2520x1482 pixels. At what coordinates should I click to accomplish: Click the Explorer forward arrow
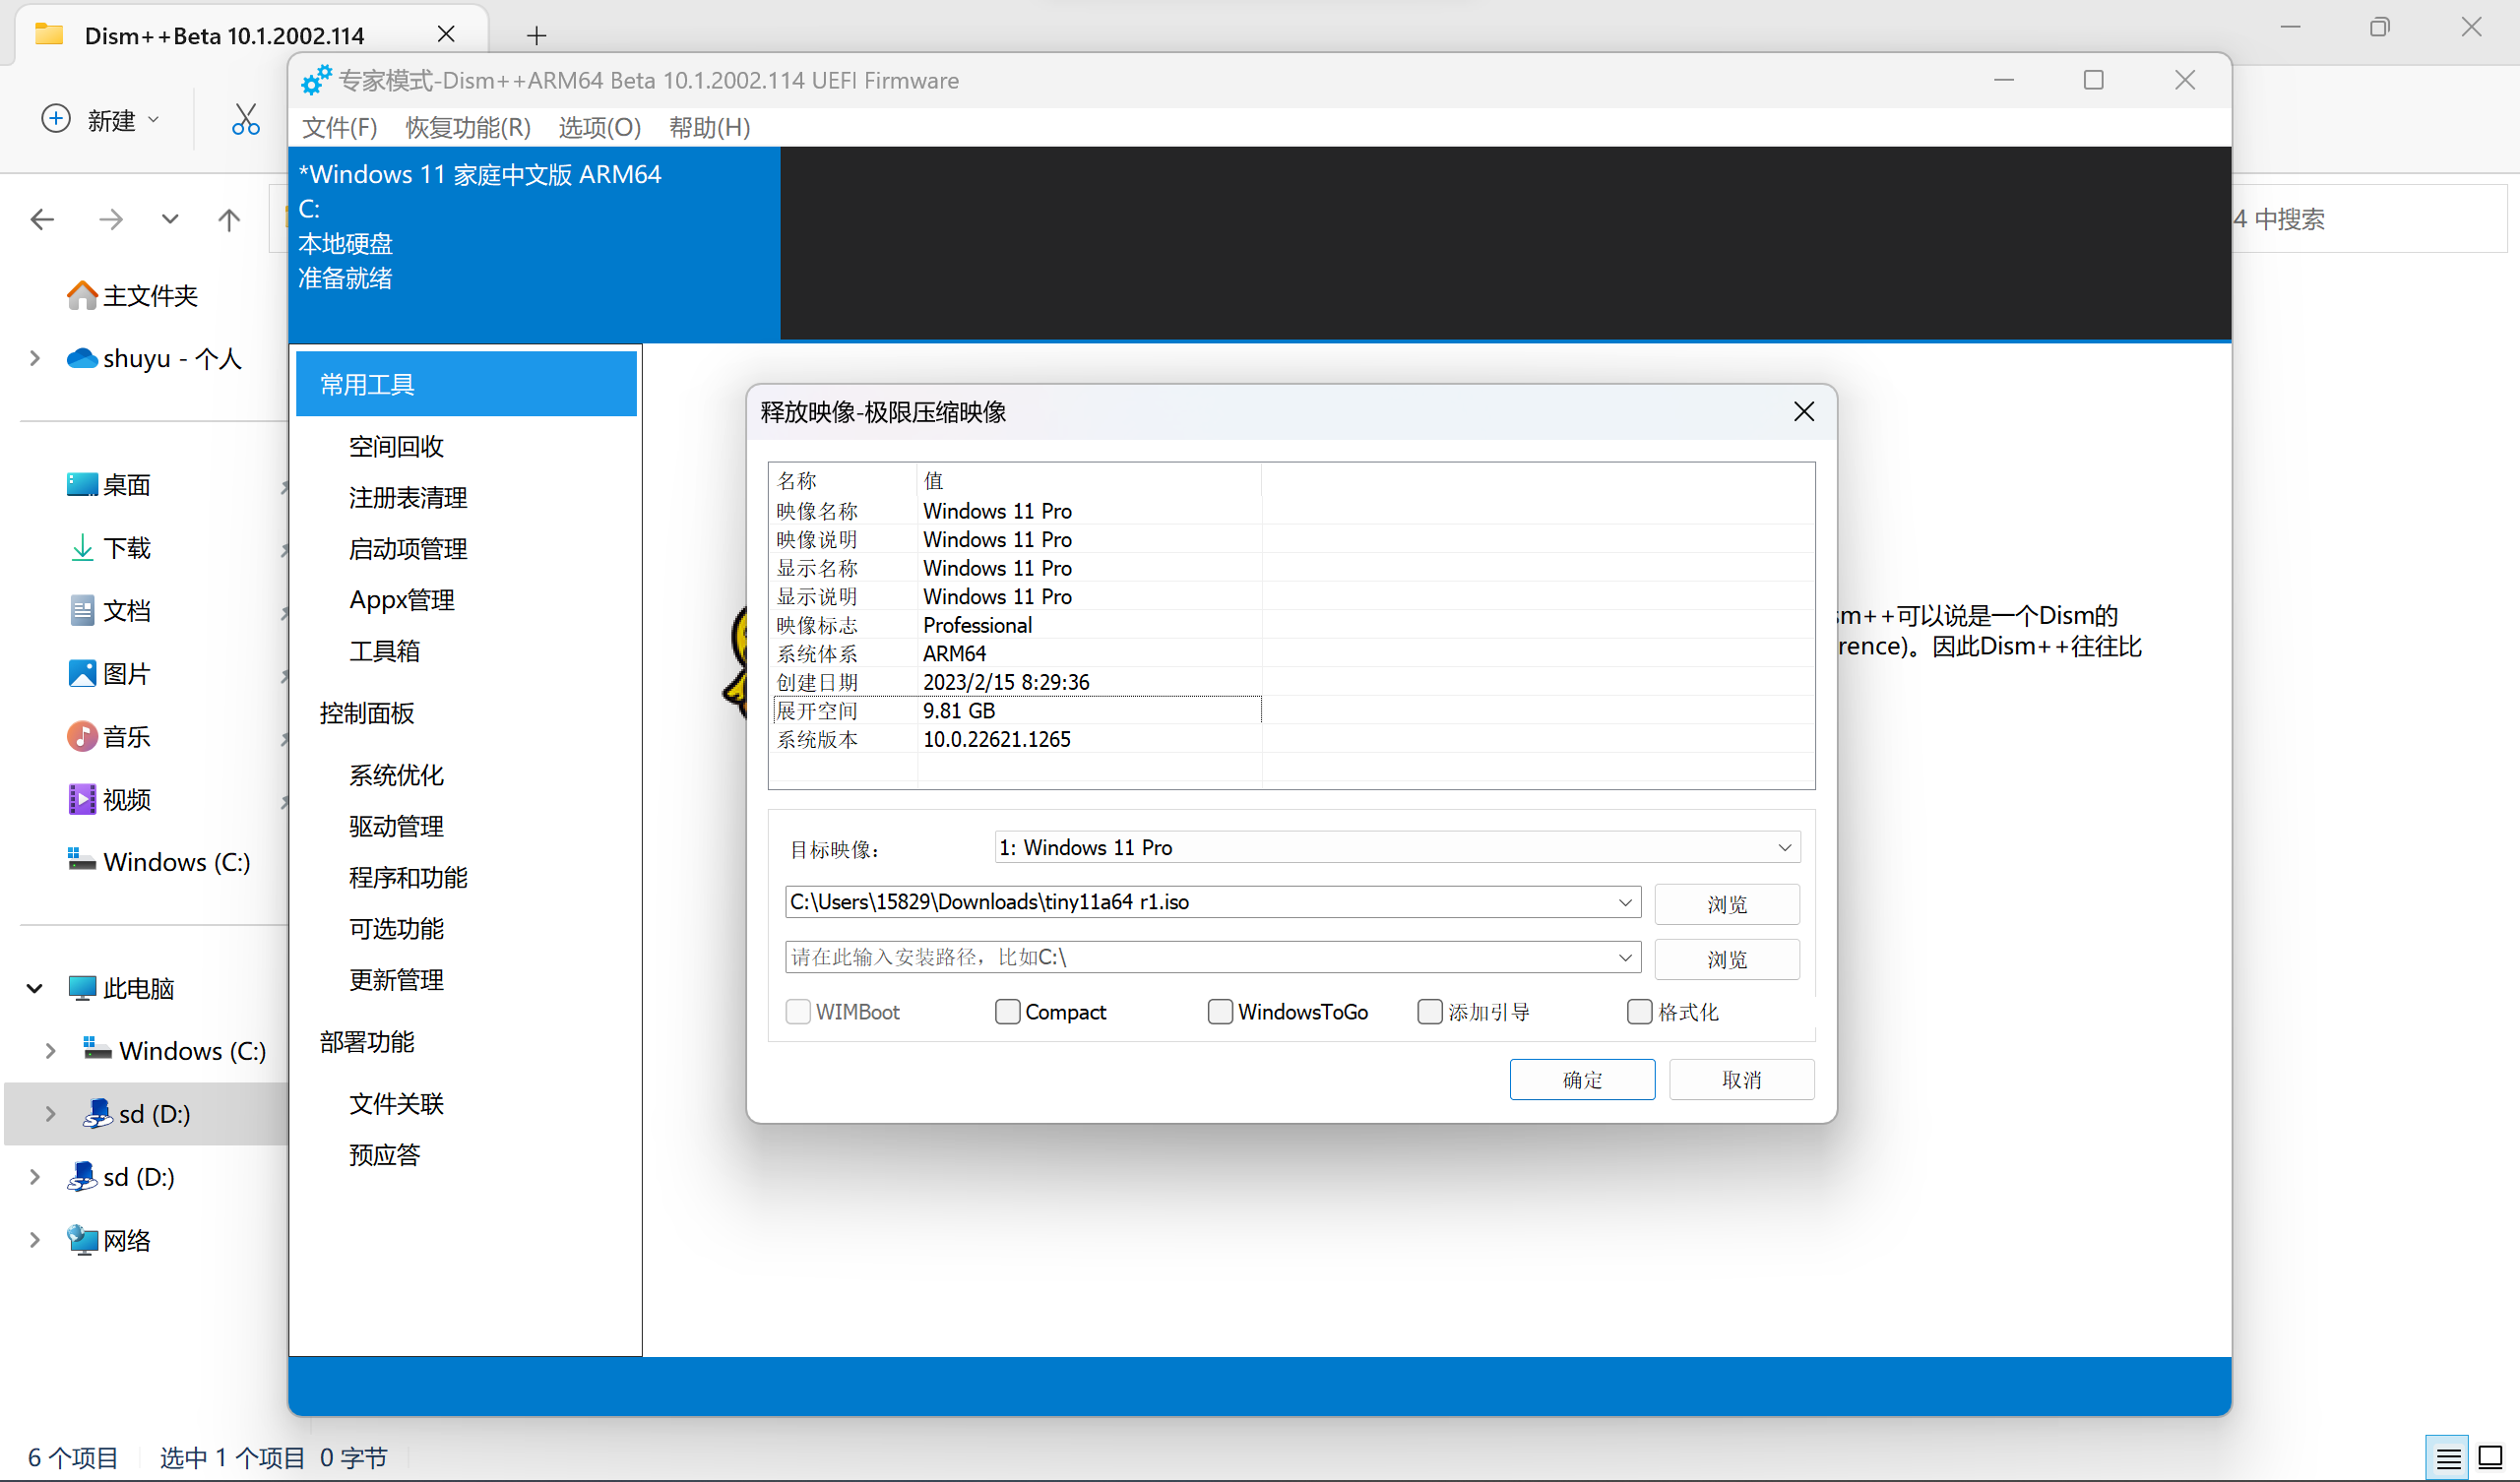[x=110, y=219]
